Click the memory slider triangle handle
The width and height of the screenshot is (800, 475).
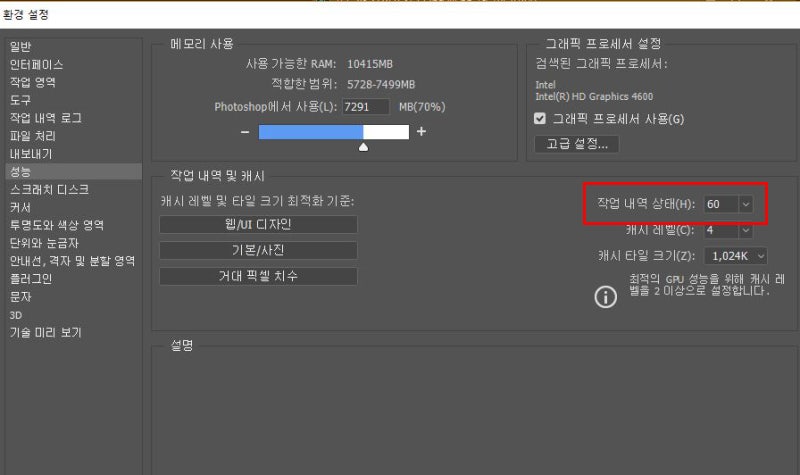[x=363, y=147]
